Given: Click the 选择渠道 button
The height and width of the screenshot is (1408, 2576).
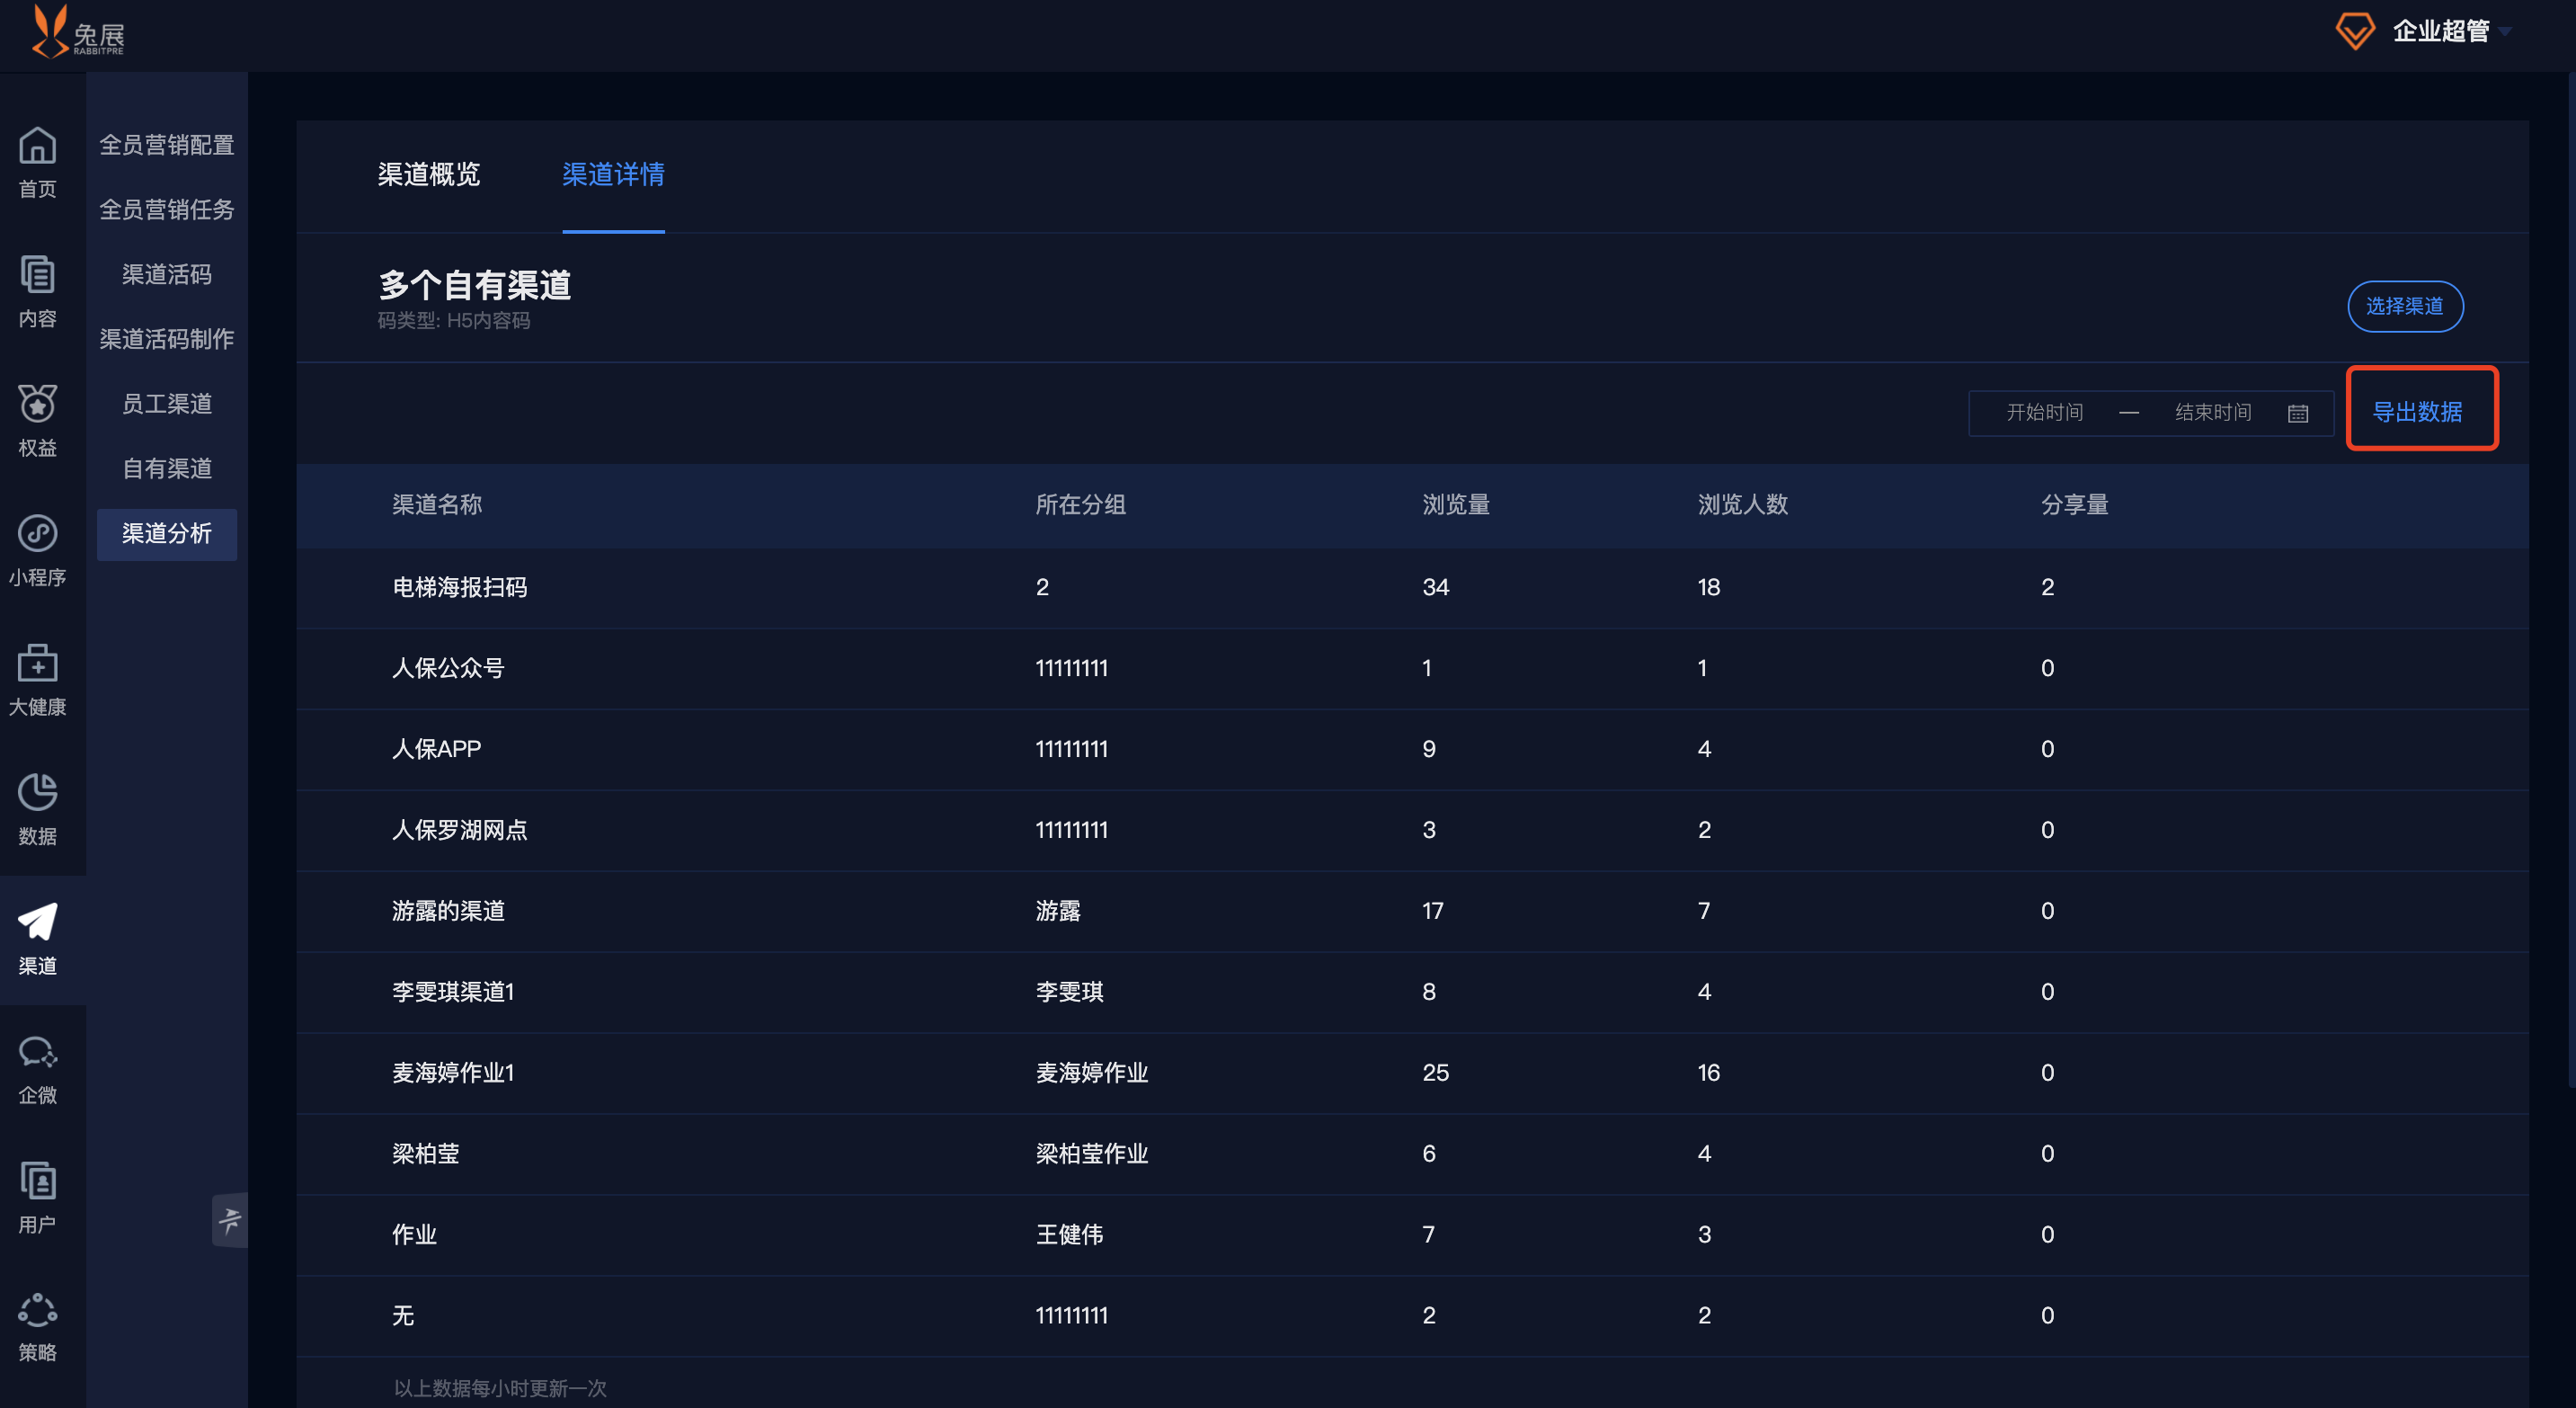Looking at the screenshot, I should 2404,306.
